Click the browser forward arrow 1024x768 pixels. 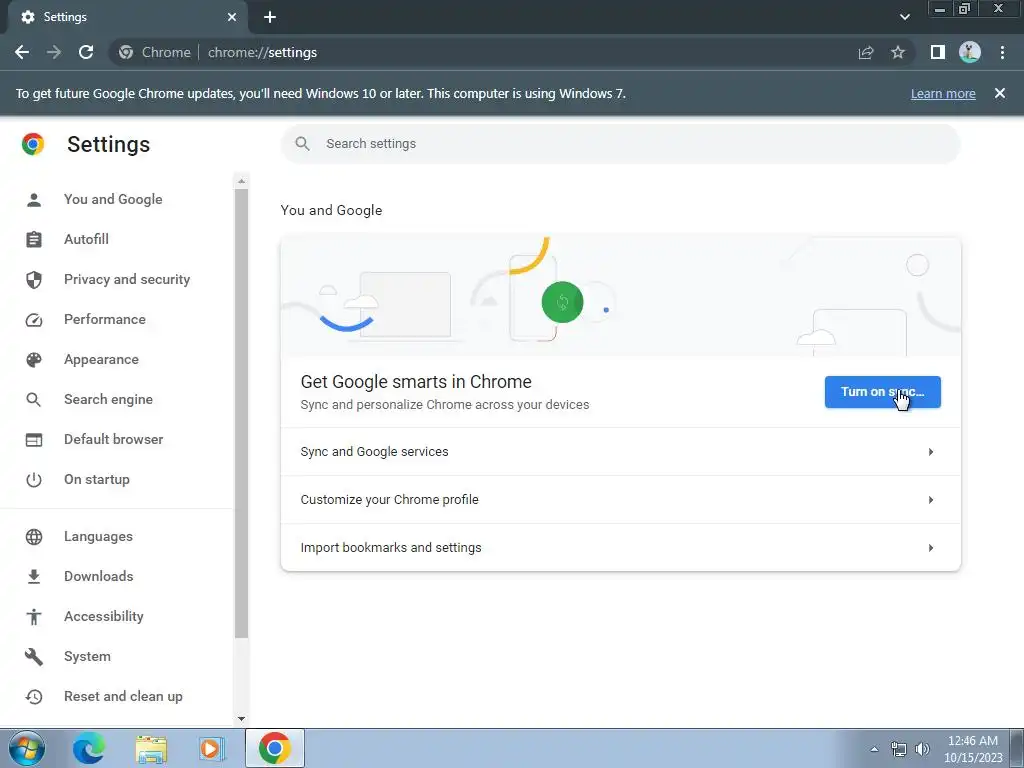(54, 52)
